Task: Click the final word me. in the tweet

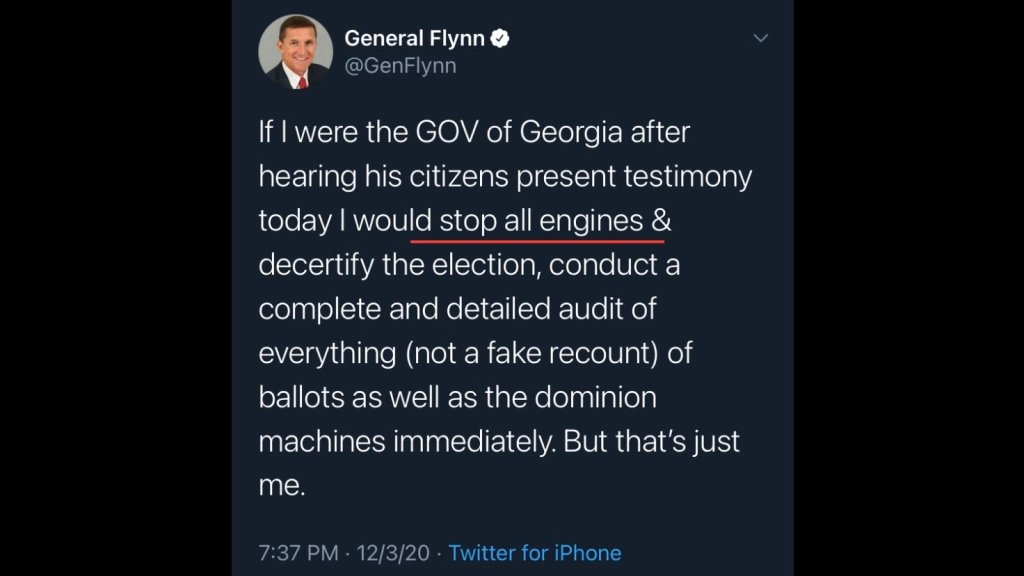Action: pyautogui.click(x=280, y=485)
